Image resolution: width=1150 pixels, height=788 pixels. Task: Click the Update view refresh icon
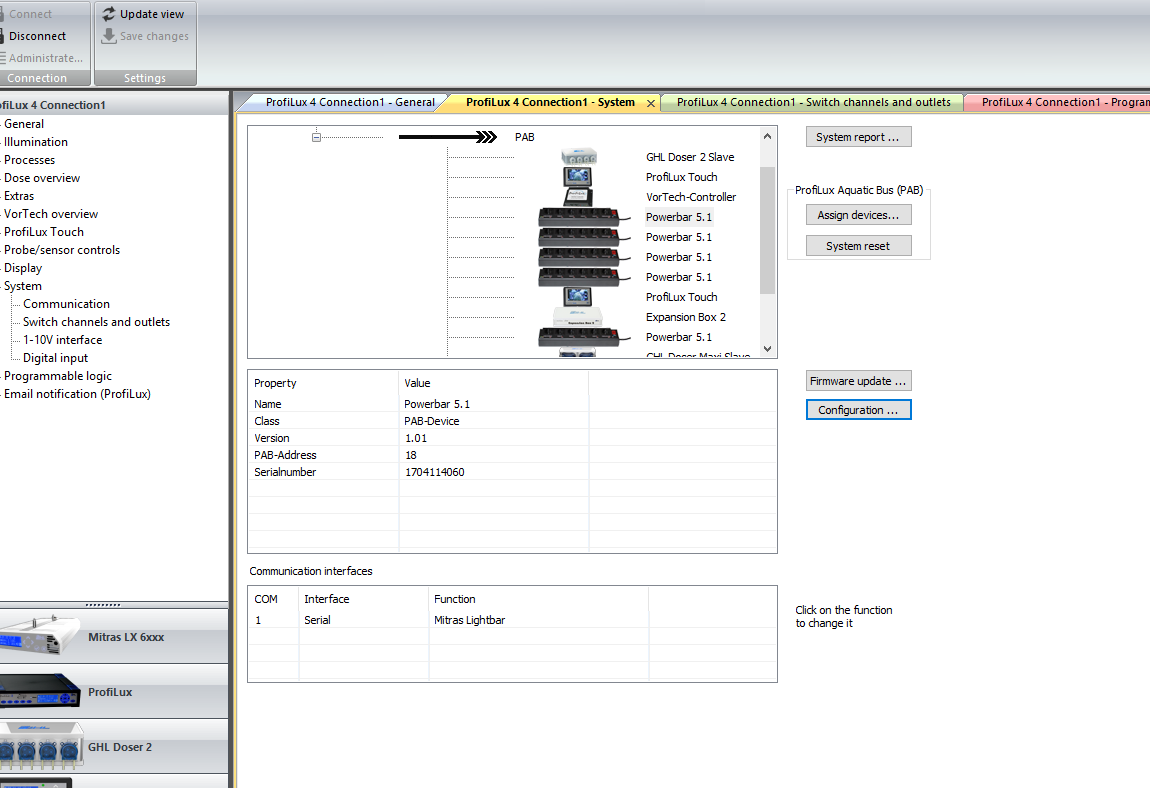109,14
